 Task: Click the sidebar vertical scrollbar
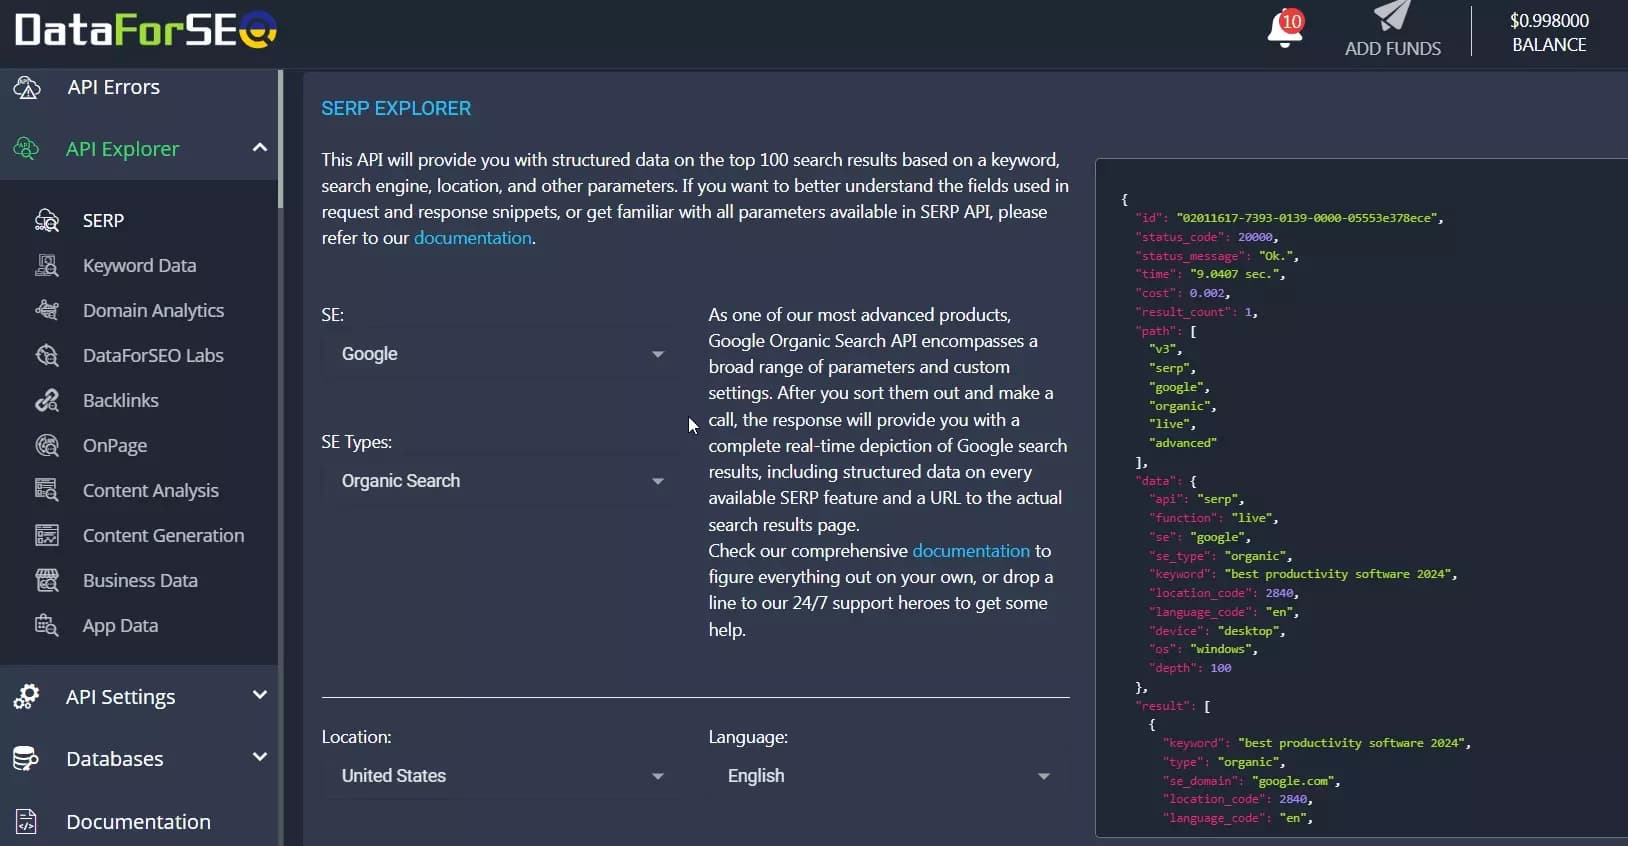(281, 140)
